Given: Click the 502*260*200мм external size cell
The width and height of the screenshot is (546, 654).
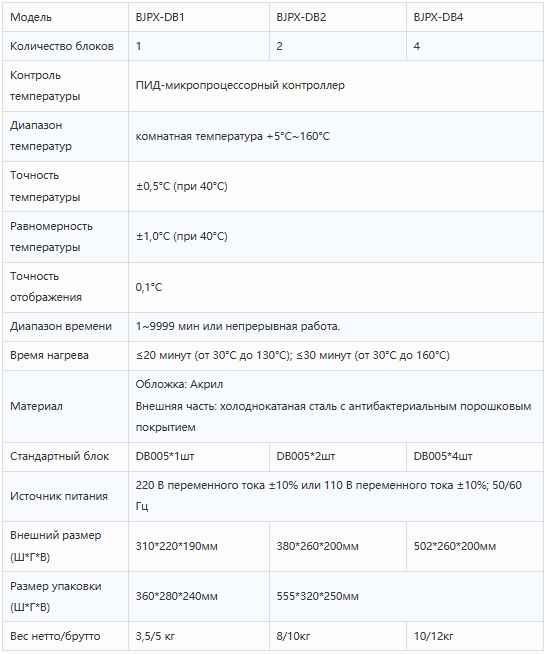Looking at the screenshot, I should (475, 546).
